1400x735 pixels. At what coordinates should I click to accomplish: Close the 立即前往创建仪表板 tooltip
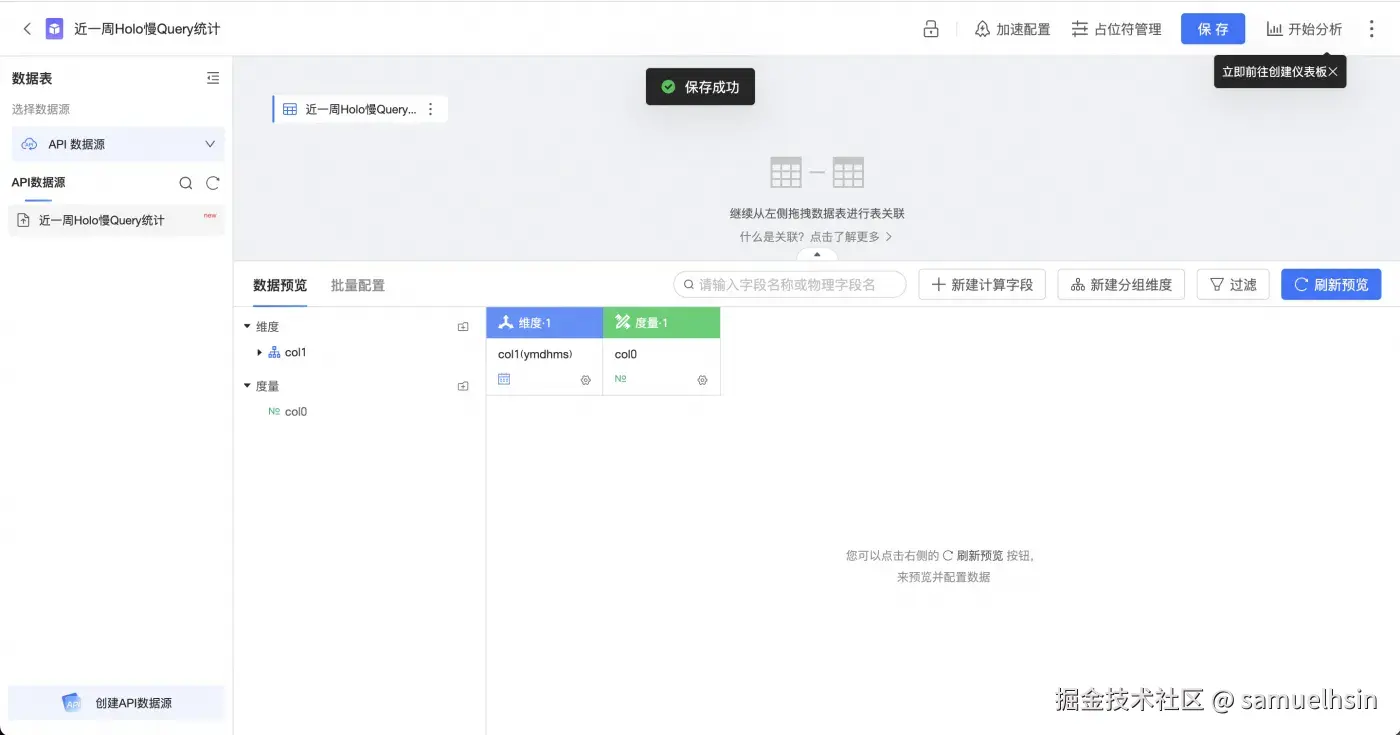[1333, 72]
